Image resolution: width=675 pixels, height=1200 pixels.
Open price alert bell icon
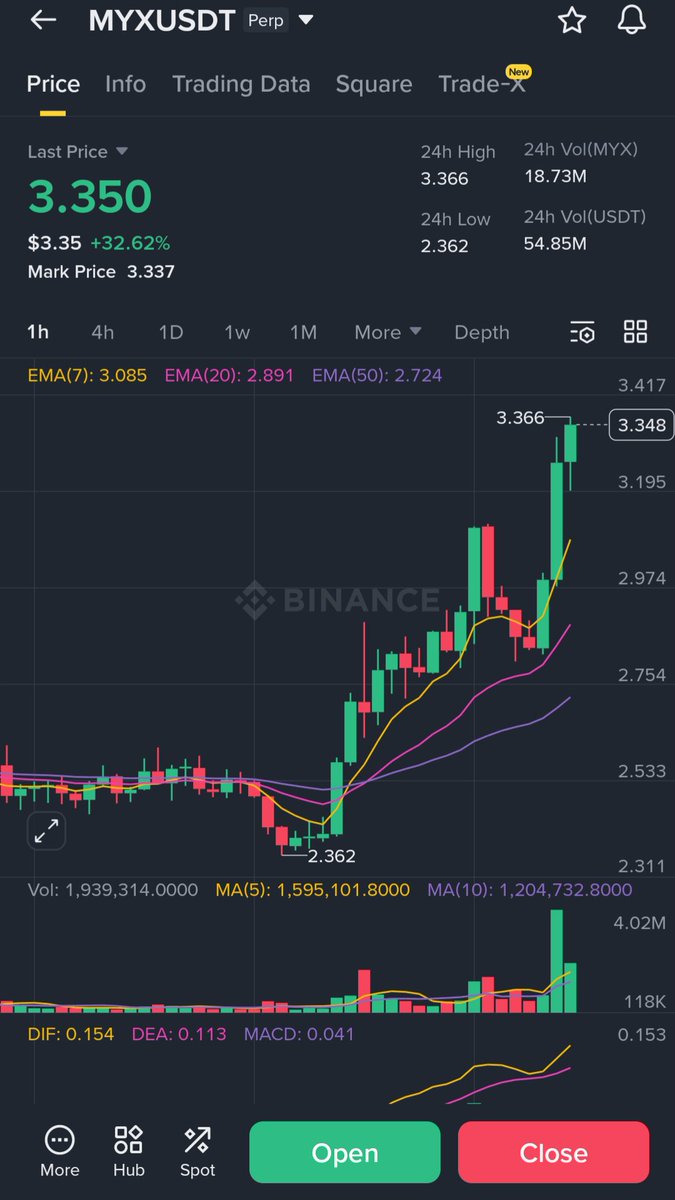click(632, 20)
